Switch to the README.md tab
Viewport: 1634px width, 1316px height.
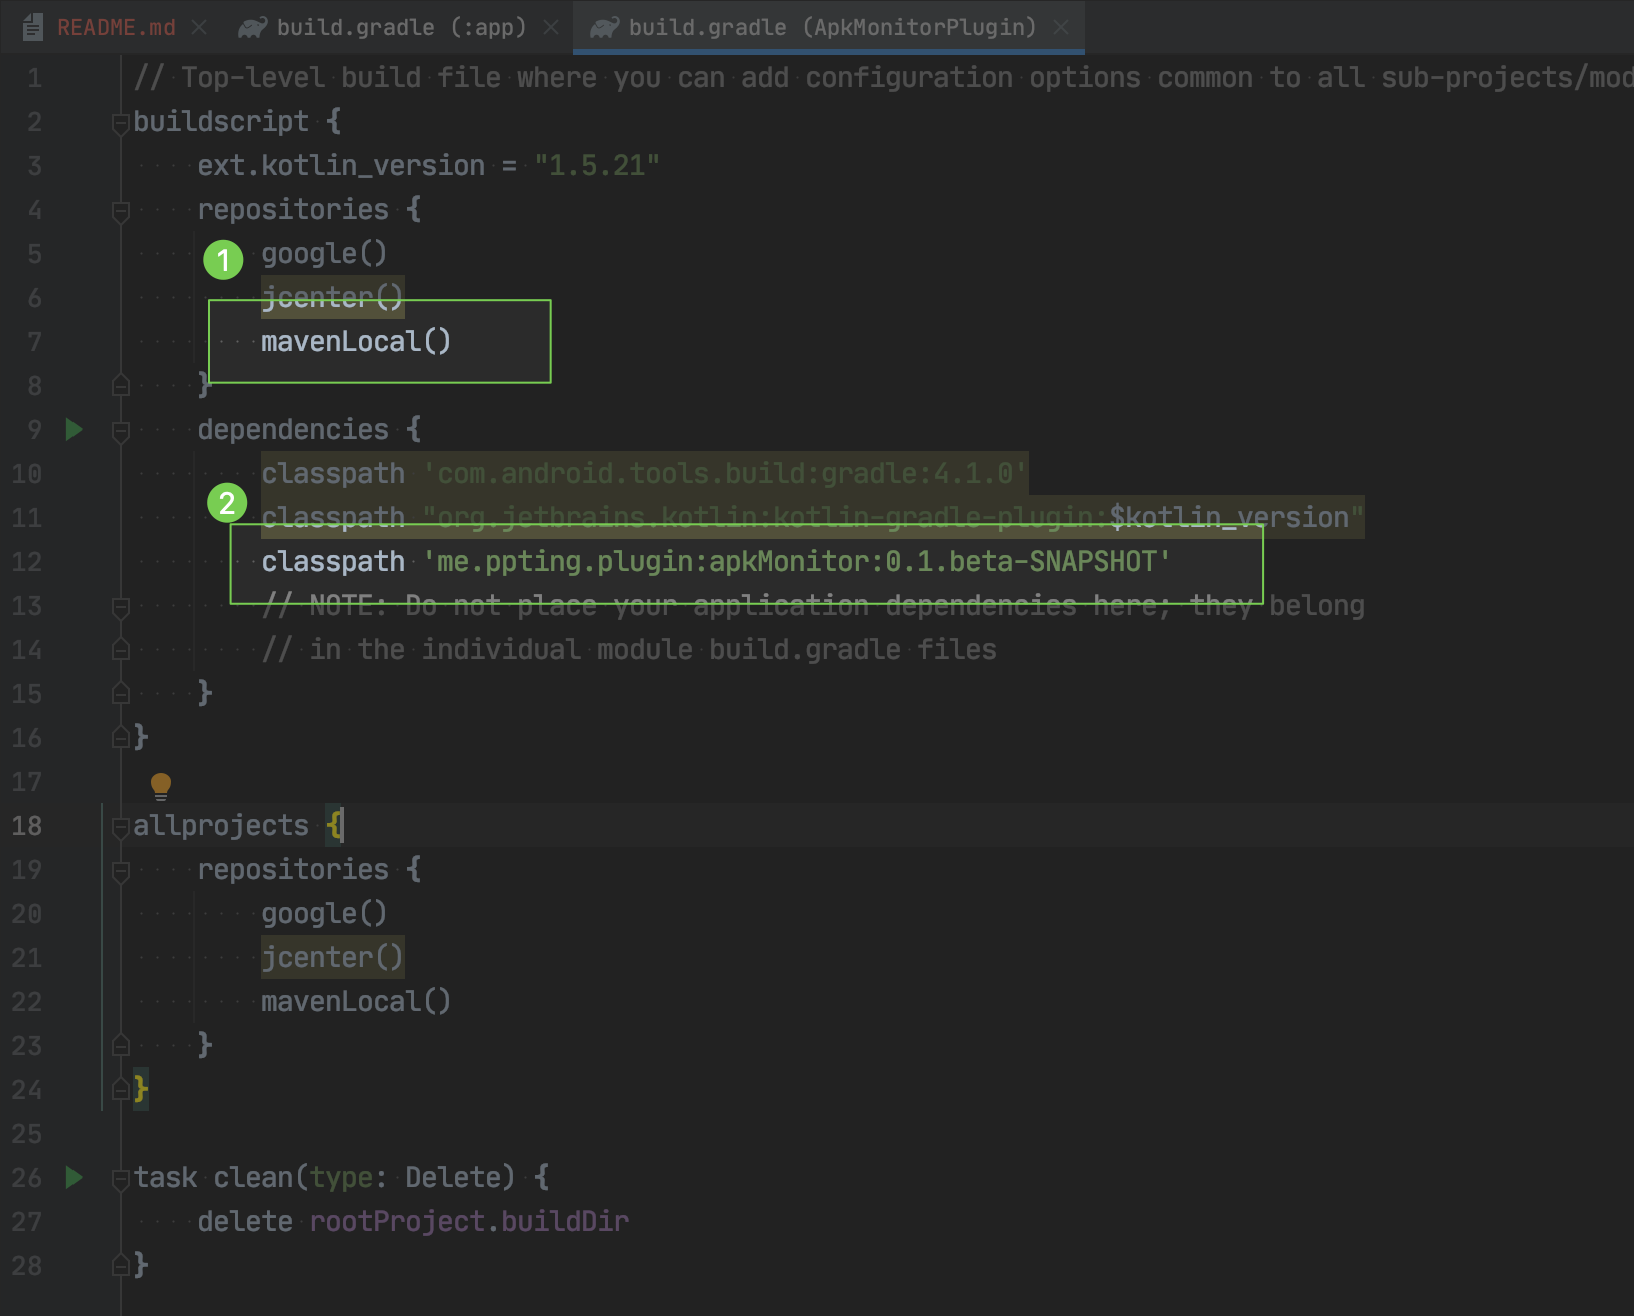(115, 27)
